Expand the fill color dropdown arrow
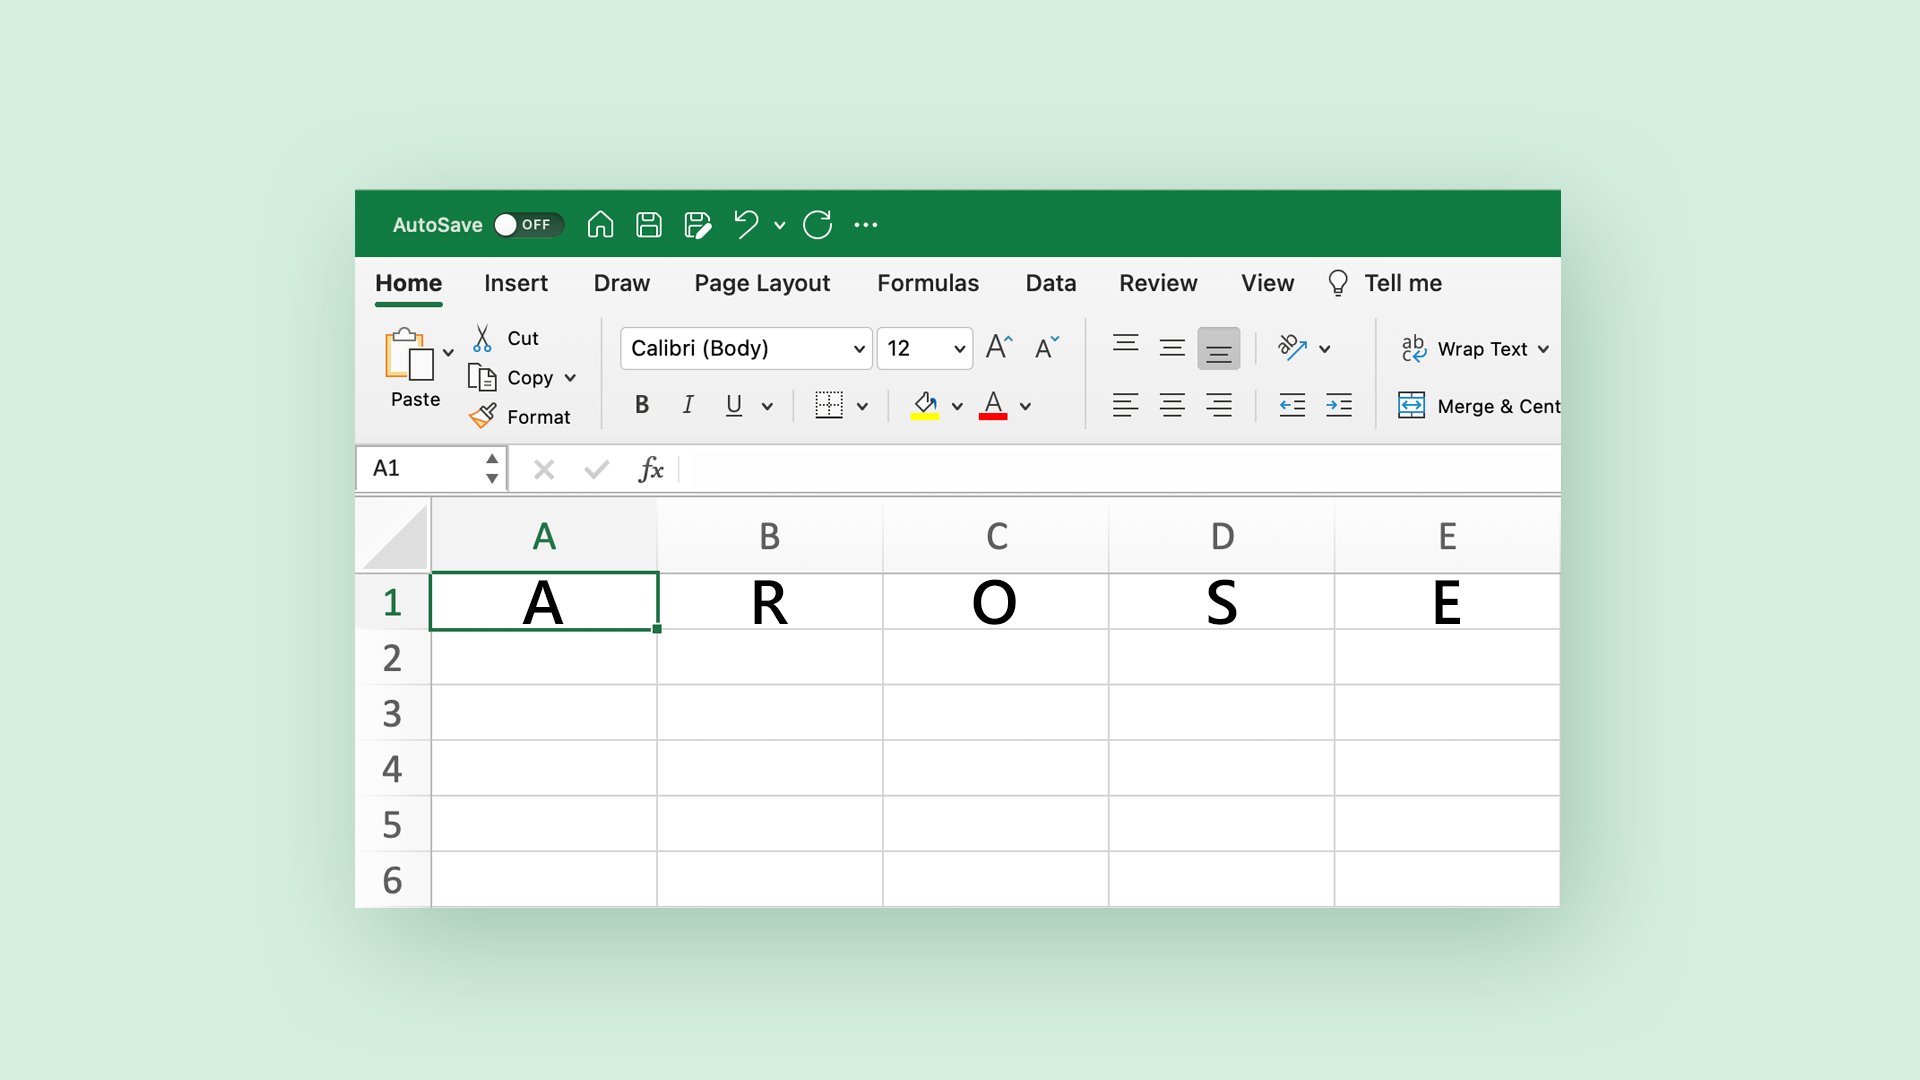The height and width of the screenshot is (1080, 1920). tap(957, 406)
